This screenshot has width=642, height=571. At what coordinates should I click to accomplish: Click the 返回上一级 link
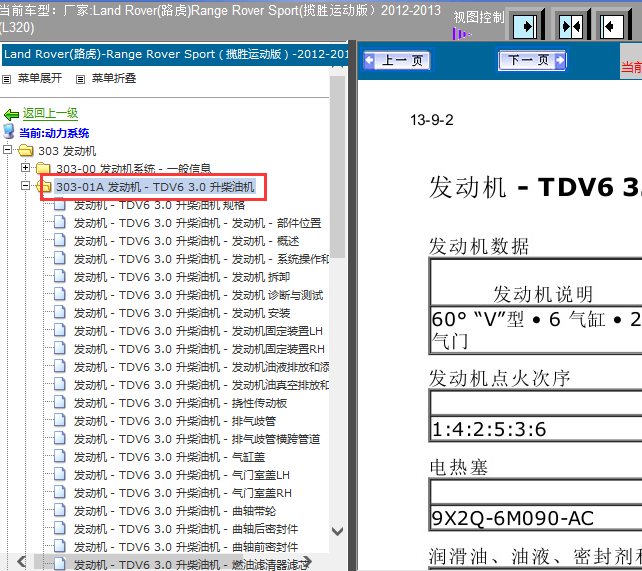(x=50, y=113)
